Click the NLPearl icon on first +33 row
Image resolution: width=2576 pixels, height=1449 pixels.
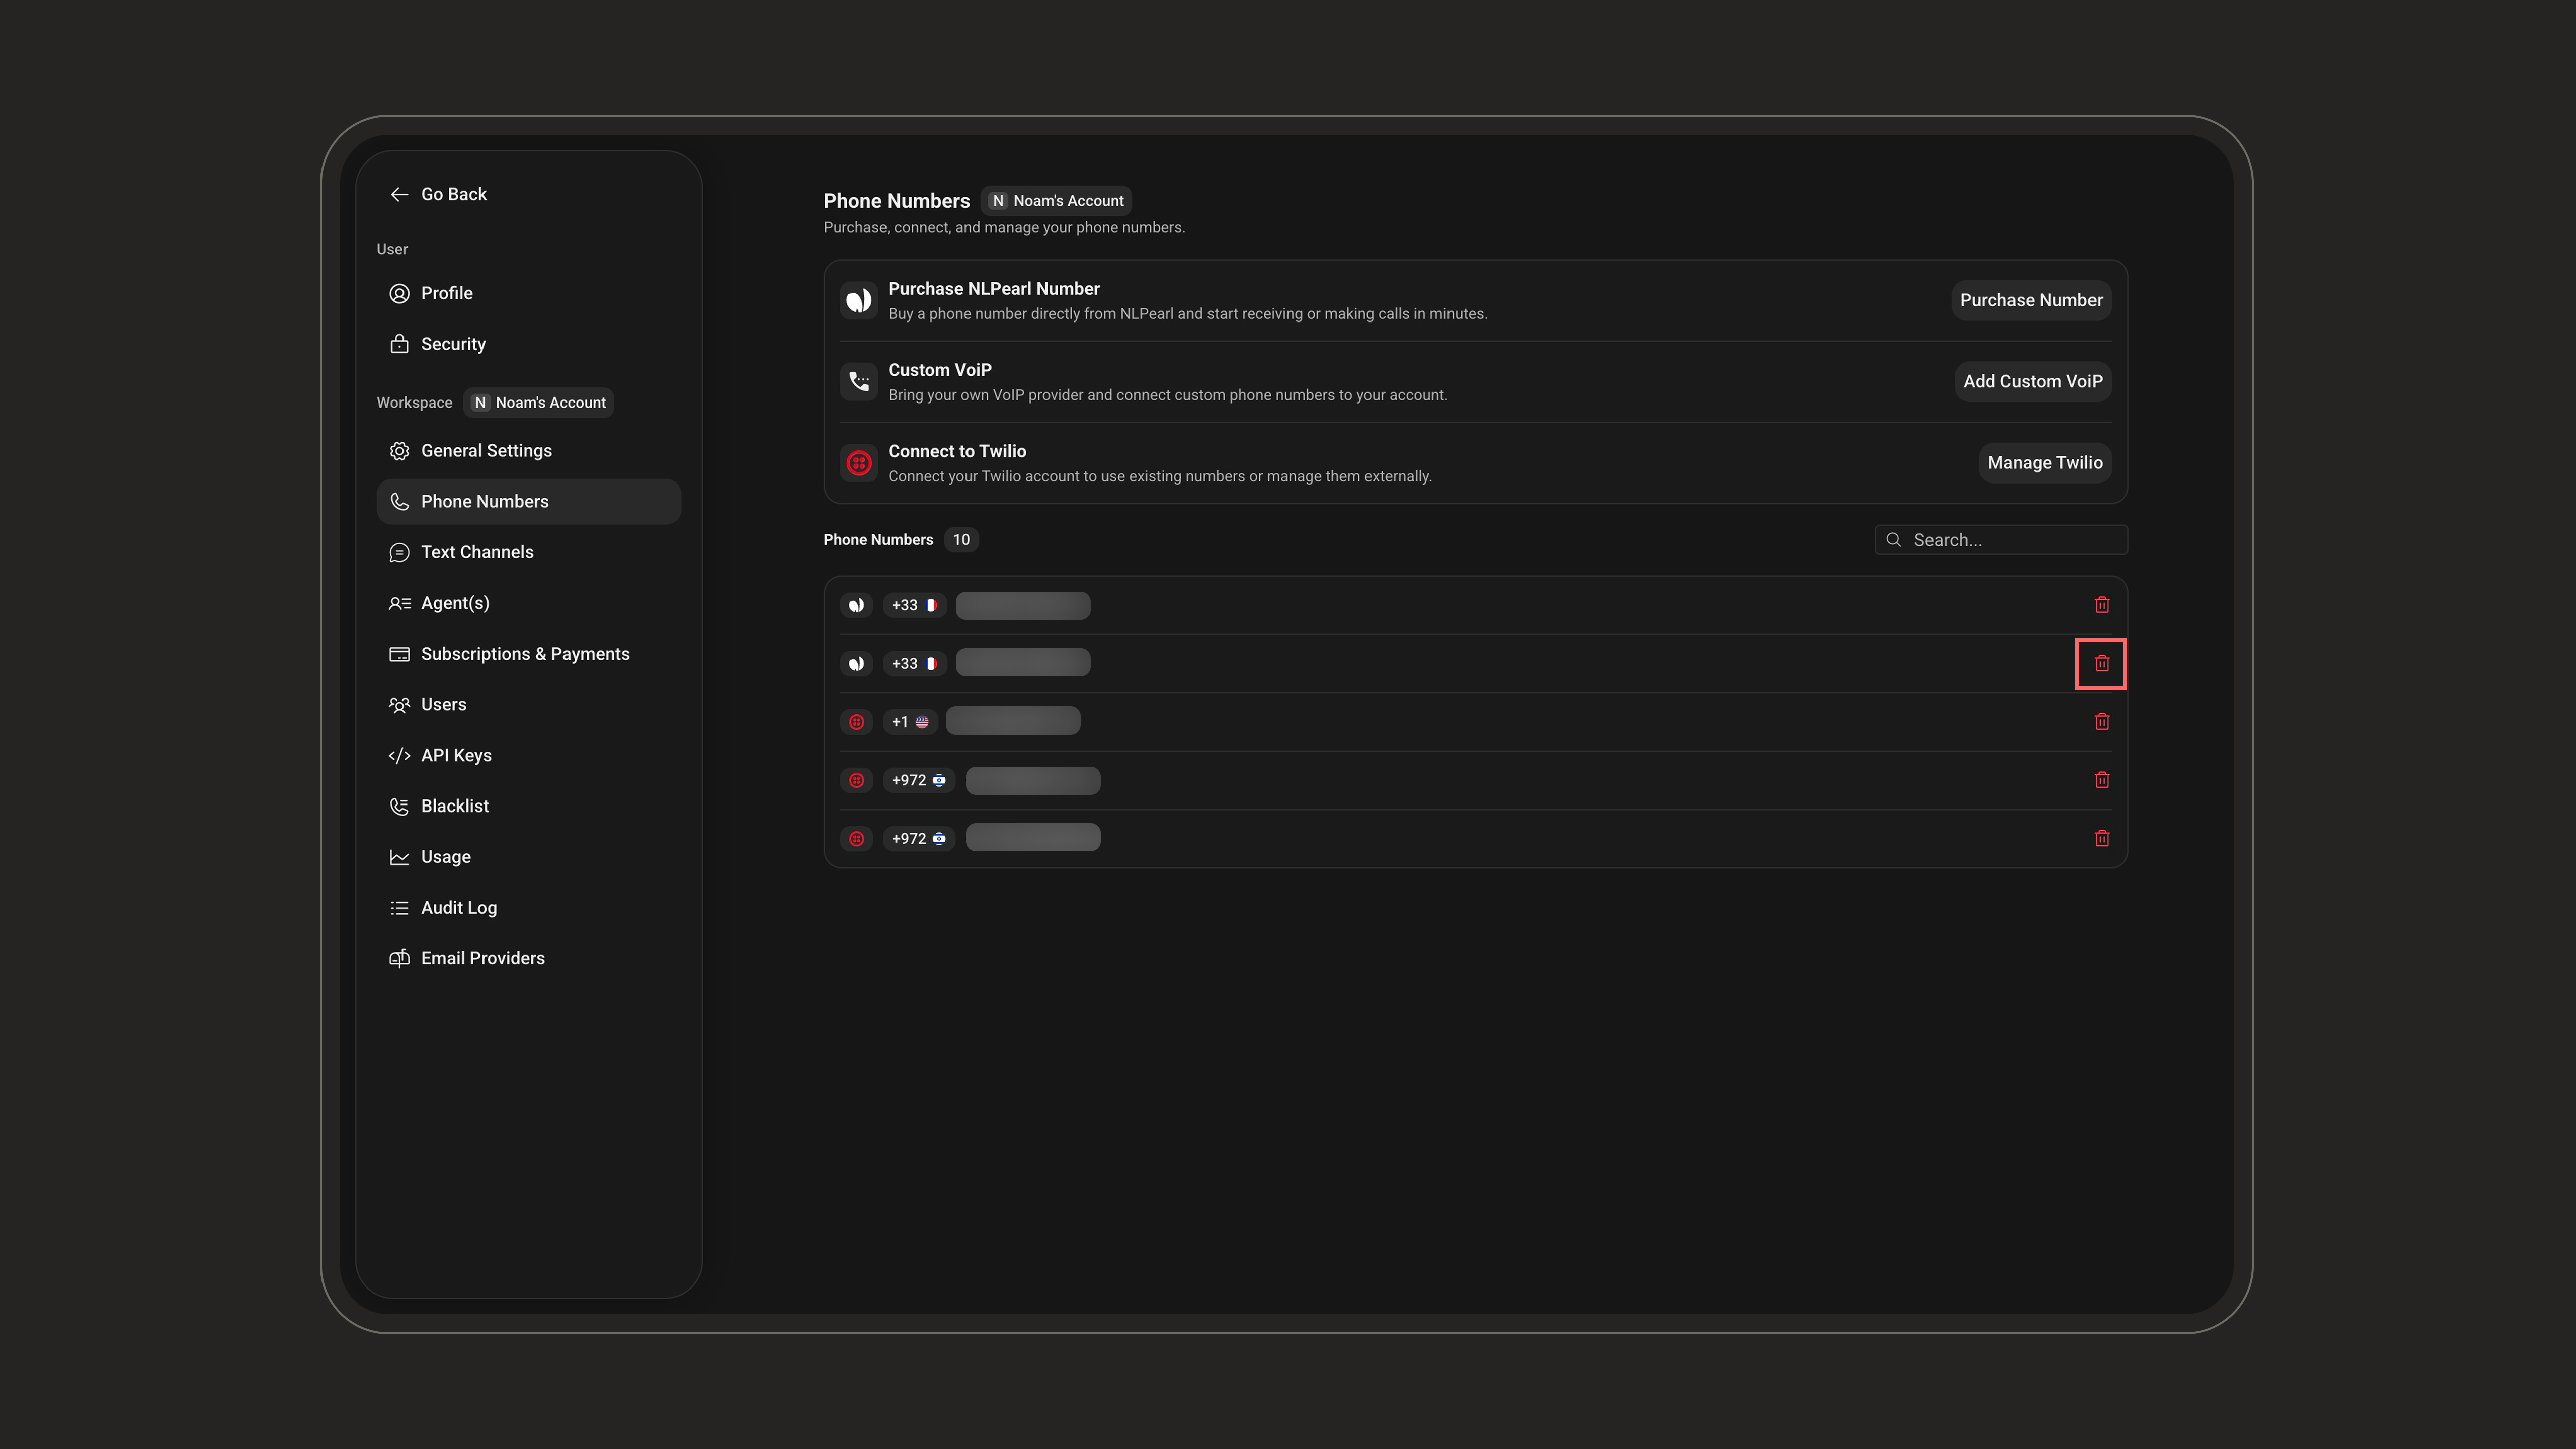(x=856, y=605)
